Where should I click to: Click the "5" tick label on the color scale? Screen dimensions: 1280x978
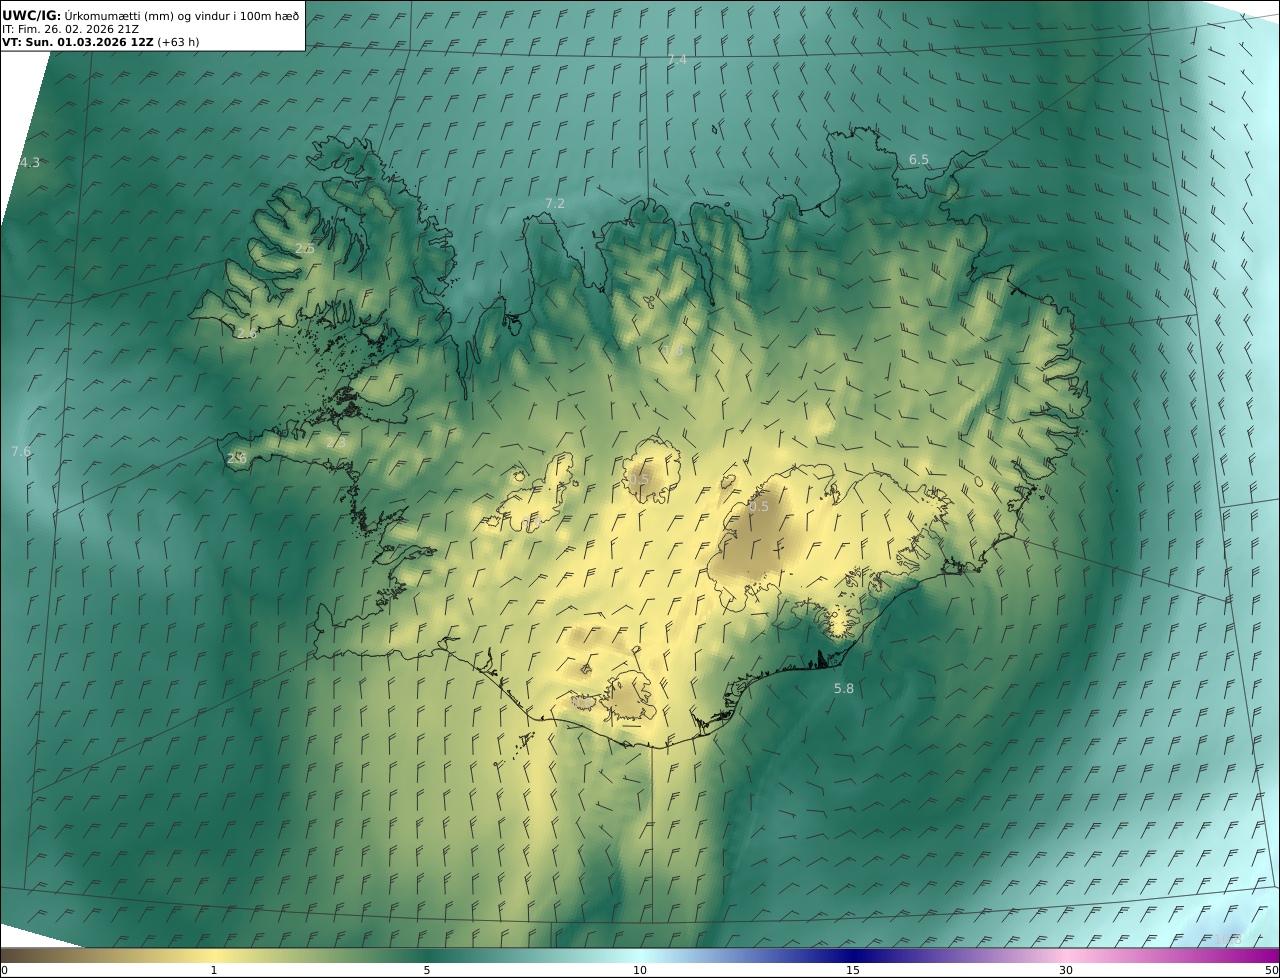click(x=427, y=970)
